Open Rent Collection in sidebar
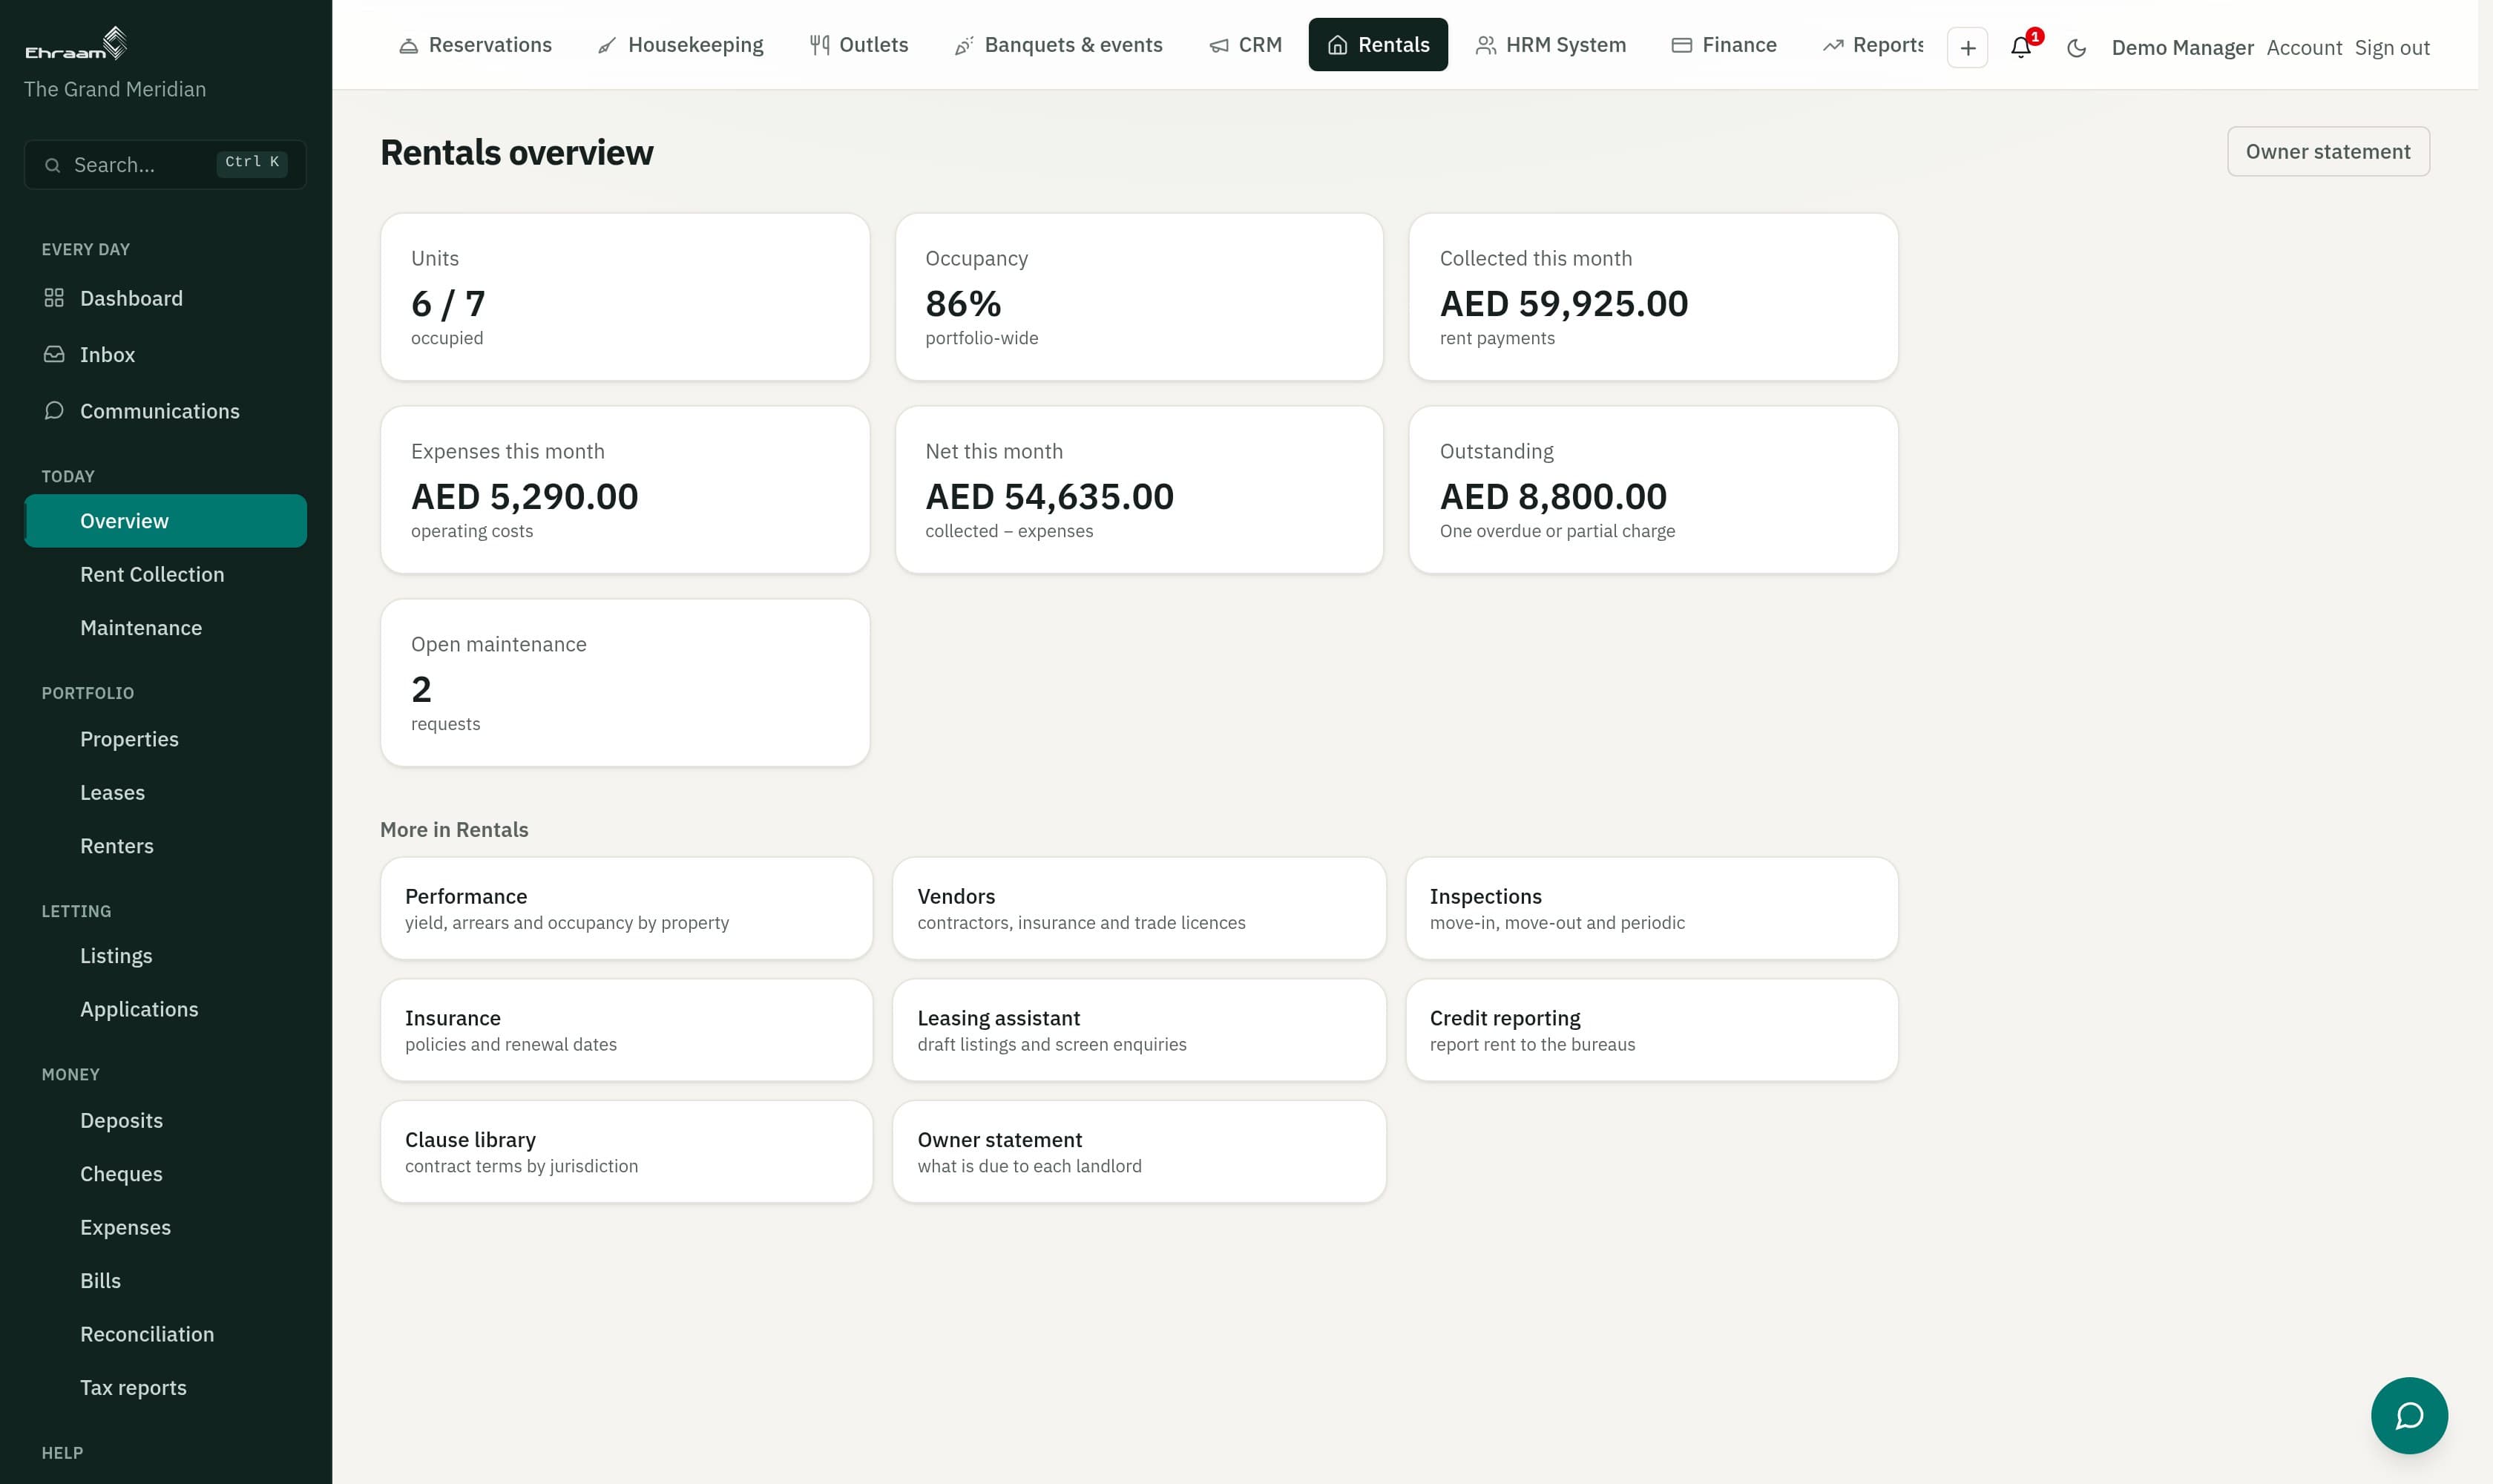 [165, 574]
